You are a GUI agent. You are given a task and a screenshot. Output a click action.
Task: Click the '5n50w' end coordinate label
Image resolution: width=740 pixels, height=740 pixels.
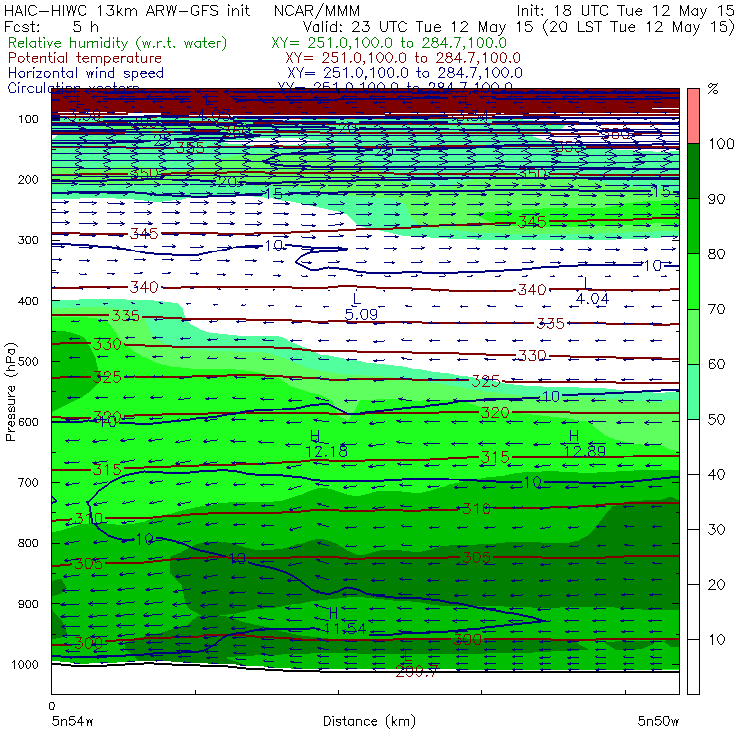[x=658, y=721]
